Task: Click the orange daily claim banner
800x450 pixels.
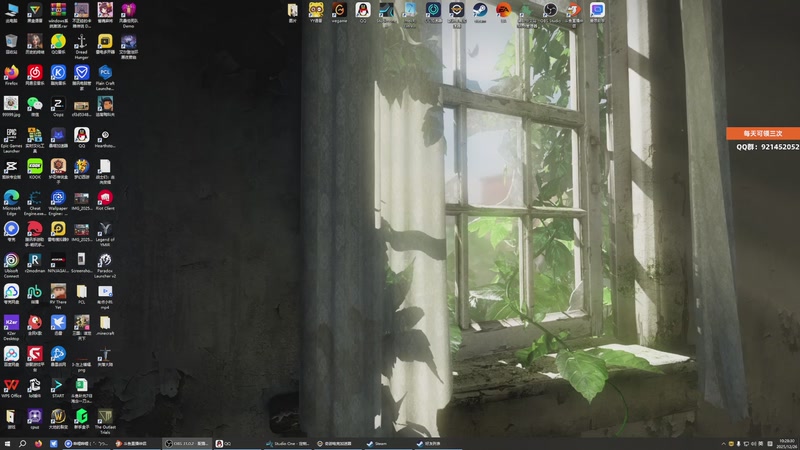Action: (763, 133)
